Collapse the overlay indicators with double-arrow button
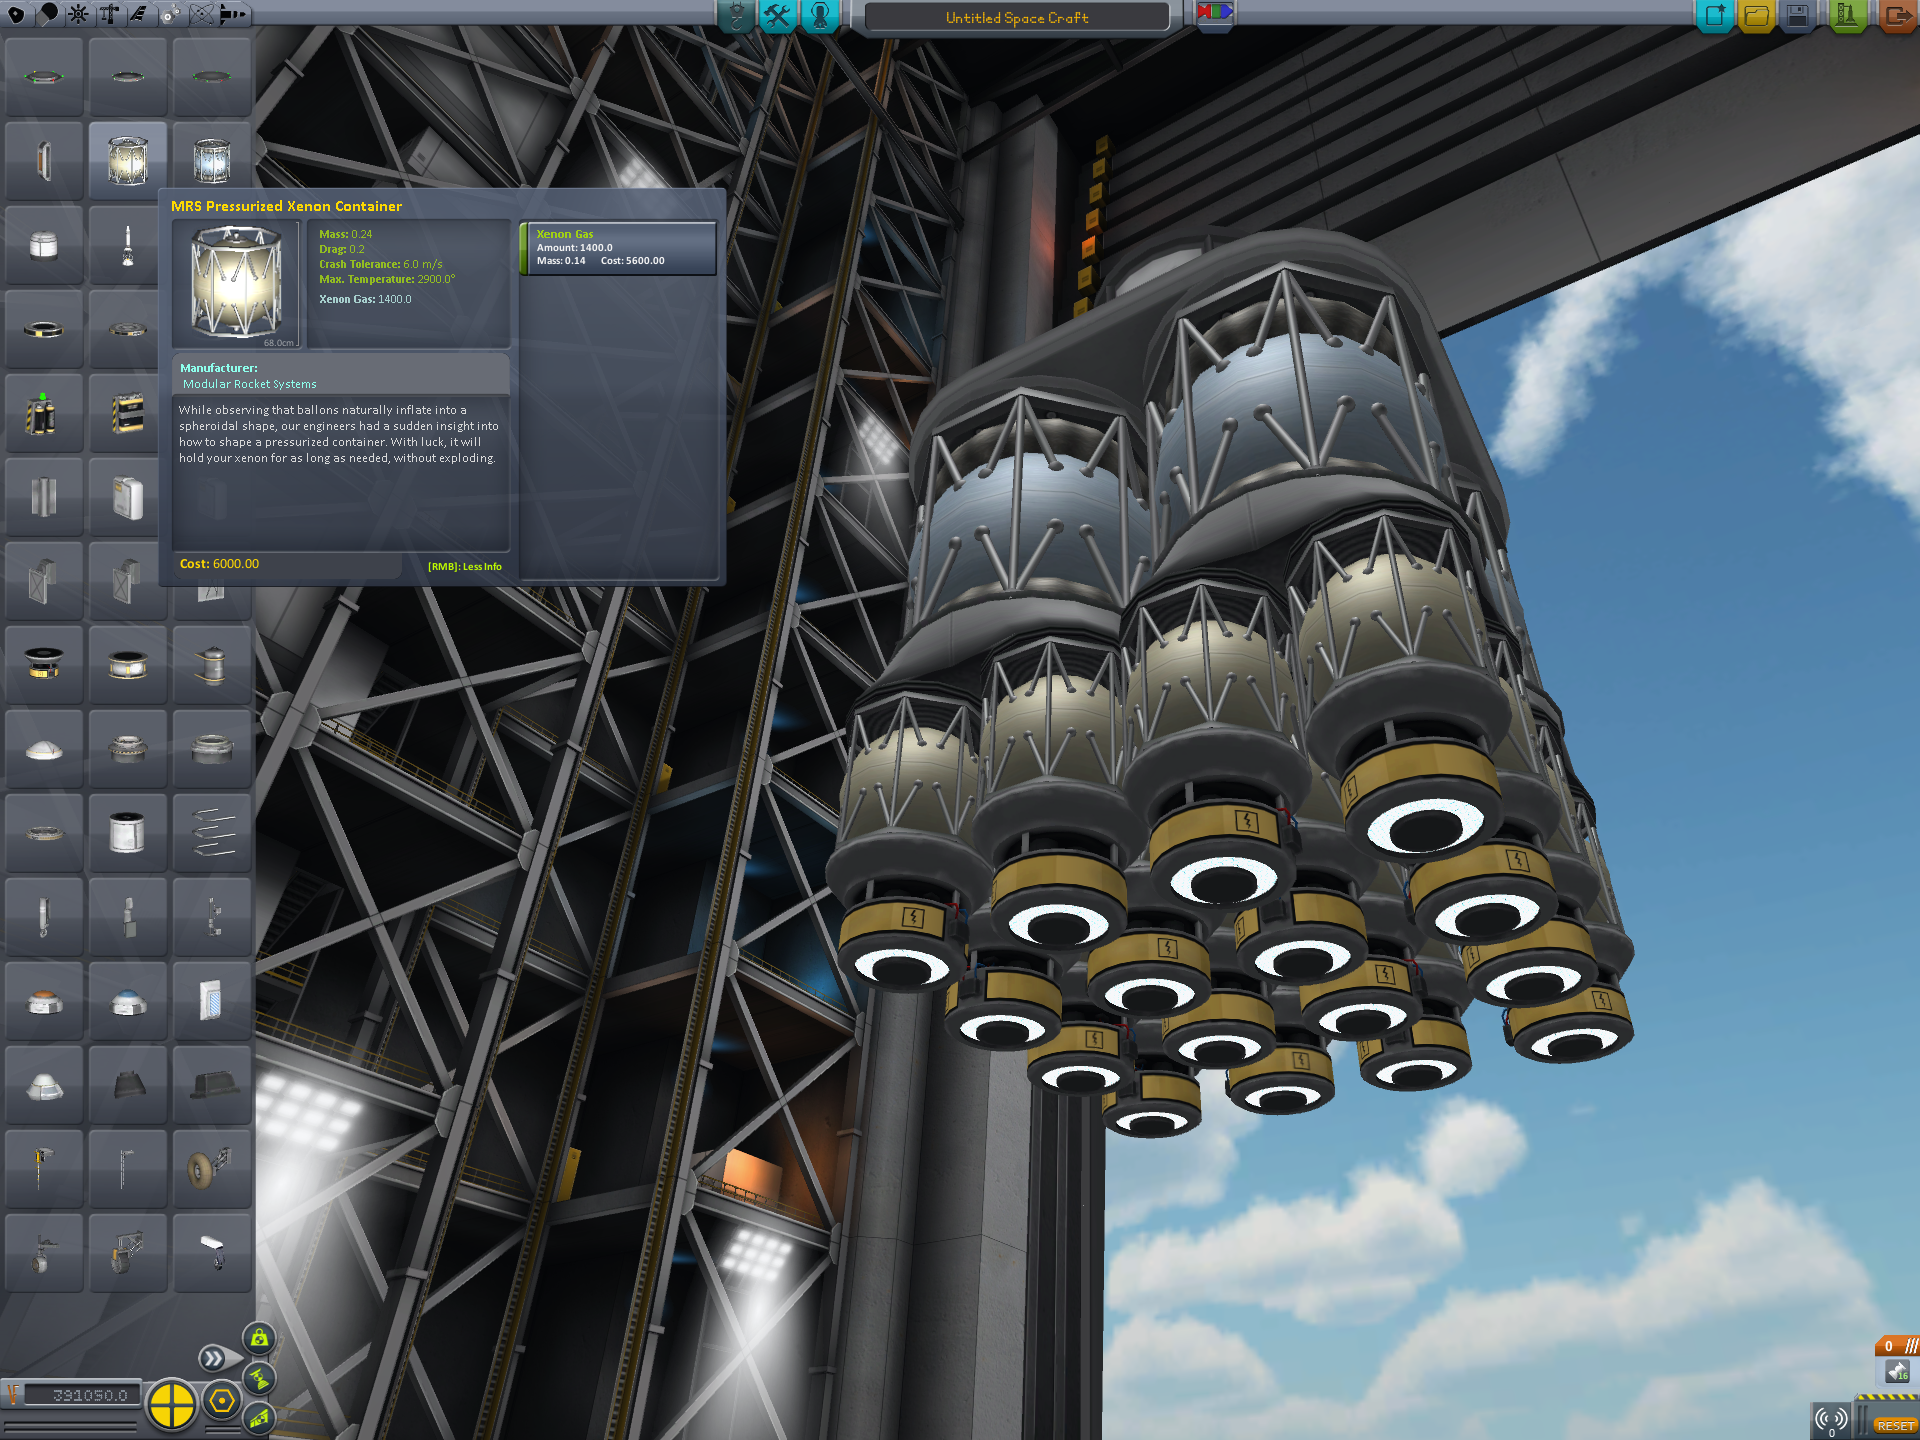Image resolution: width=1920 pixels, height=1440 pixels. pyautogui.click(x=212, y=1358)
